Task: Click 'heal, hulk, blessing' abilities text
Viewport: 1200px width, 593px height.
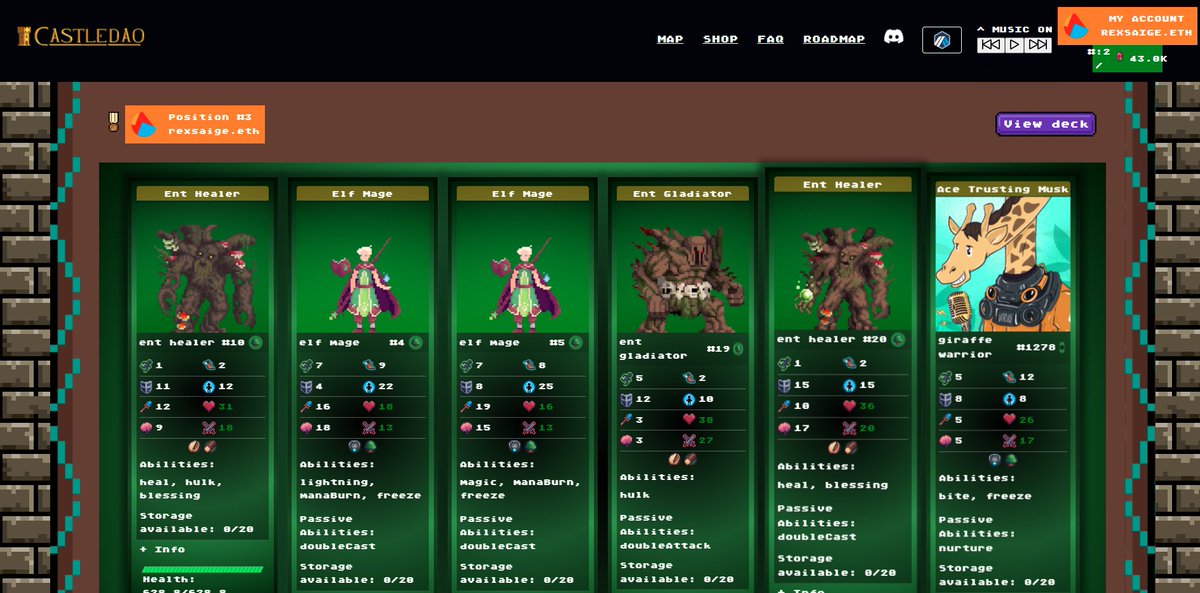Action: tap(182, 488)
